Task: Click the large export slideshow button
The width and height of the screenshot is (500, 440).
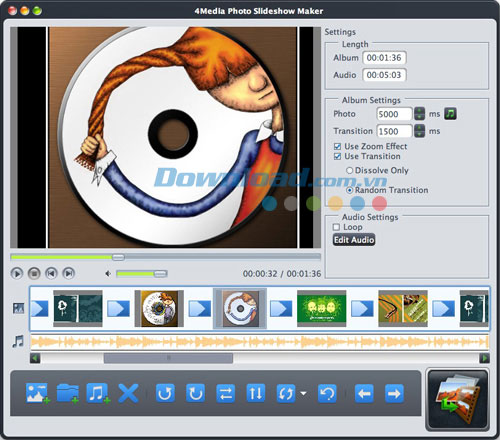Action: coord(457,399)
